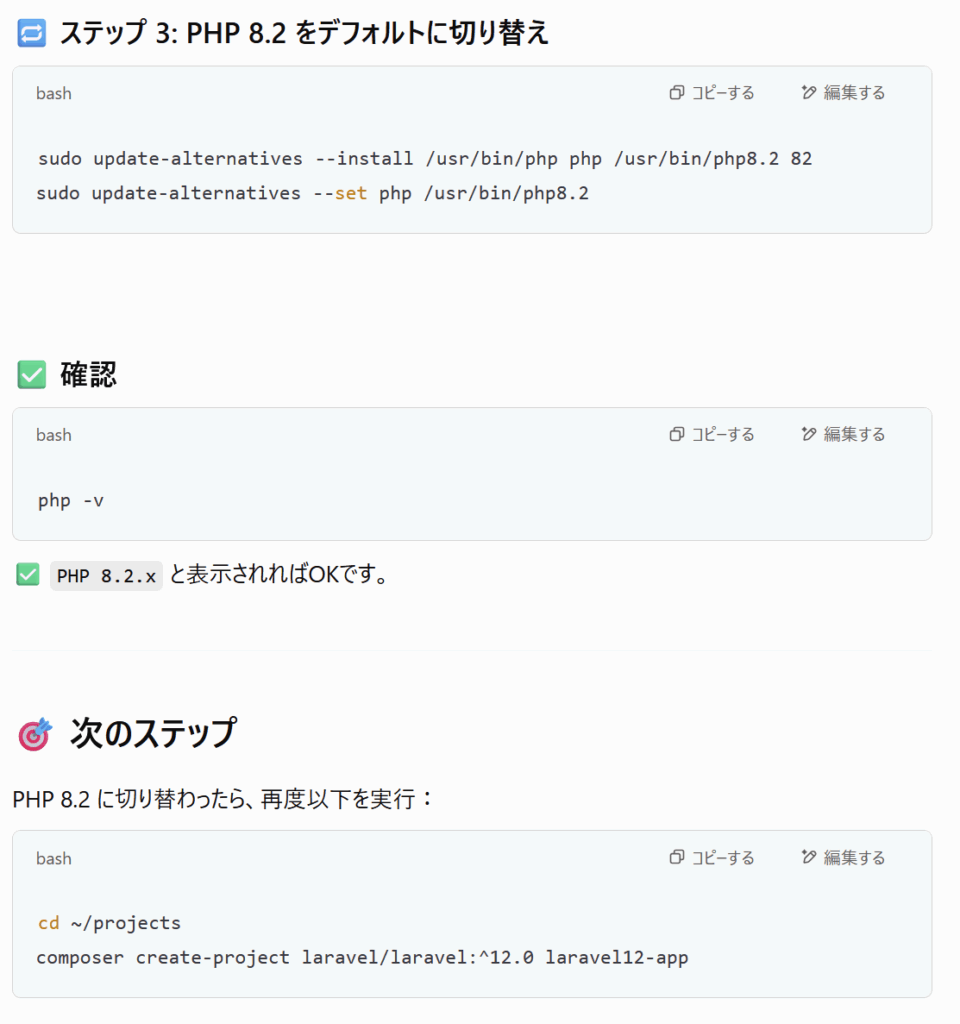Click the blue cycle arrows emoji beside ステップ 3
Screen dimensions: 960x1024
pos(31,33)
